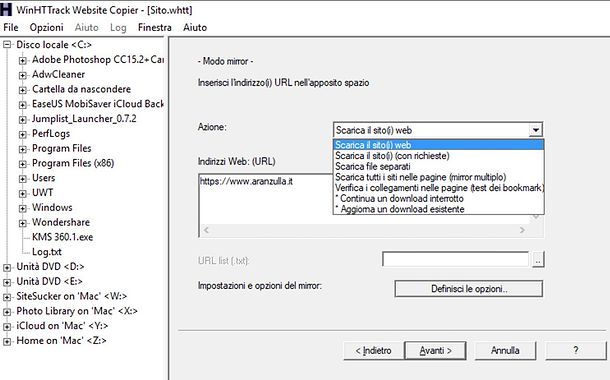Click the greyed-out Aiuto menu beside Opzioni
Viewport: 610px width, 380px height.
[x=86, y=27]
